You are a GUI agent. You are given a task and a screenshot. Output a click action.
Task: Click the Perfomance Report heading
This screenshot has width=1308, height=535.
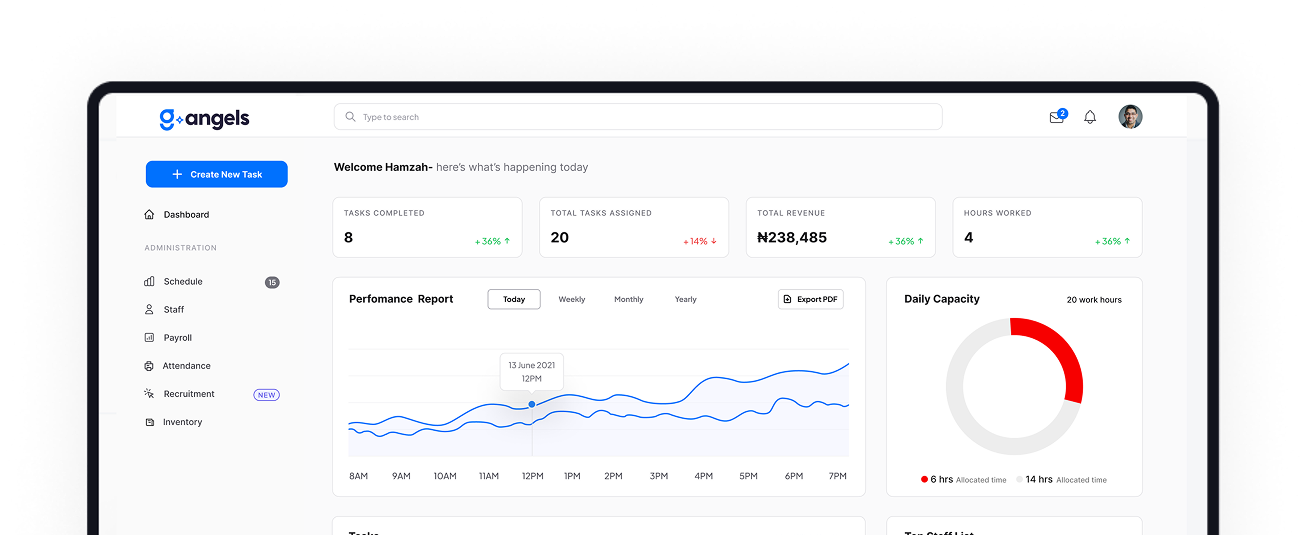pyautogui.click(x=401, y=299)
